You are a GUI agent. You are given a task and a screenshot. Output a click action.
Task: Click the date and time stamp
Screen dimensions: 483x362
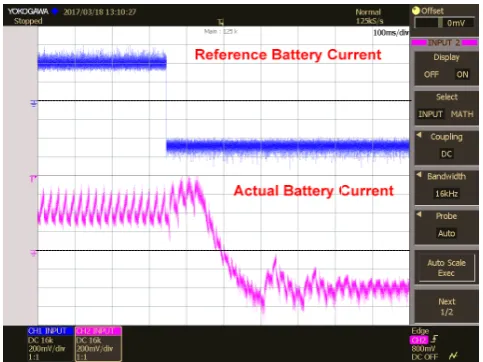point(100,12)
